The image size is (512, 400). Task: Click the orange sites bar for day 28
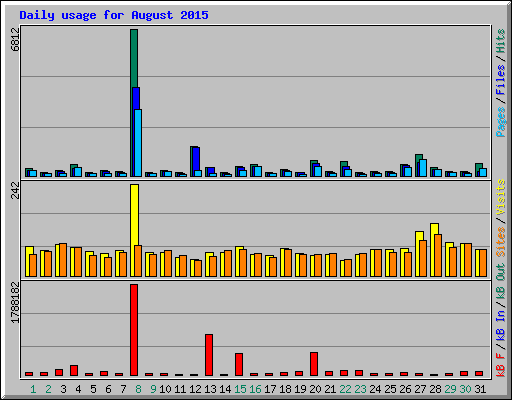pyautogui.click(x=438, y=255)
